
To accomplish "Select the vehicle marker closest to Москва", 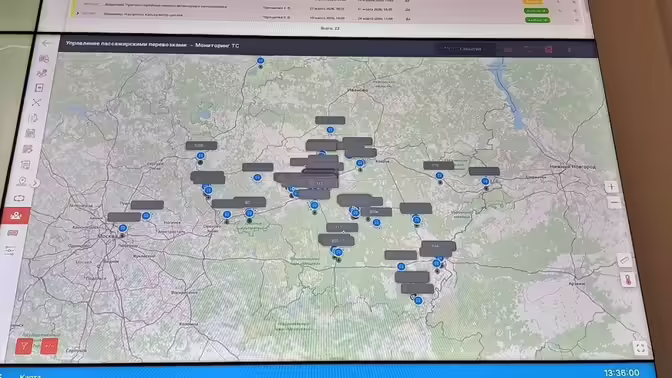I will [x=123, y=228].
